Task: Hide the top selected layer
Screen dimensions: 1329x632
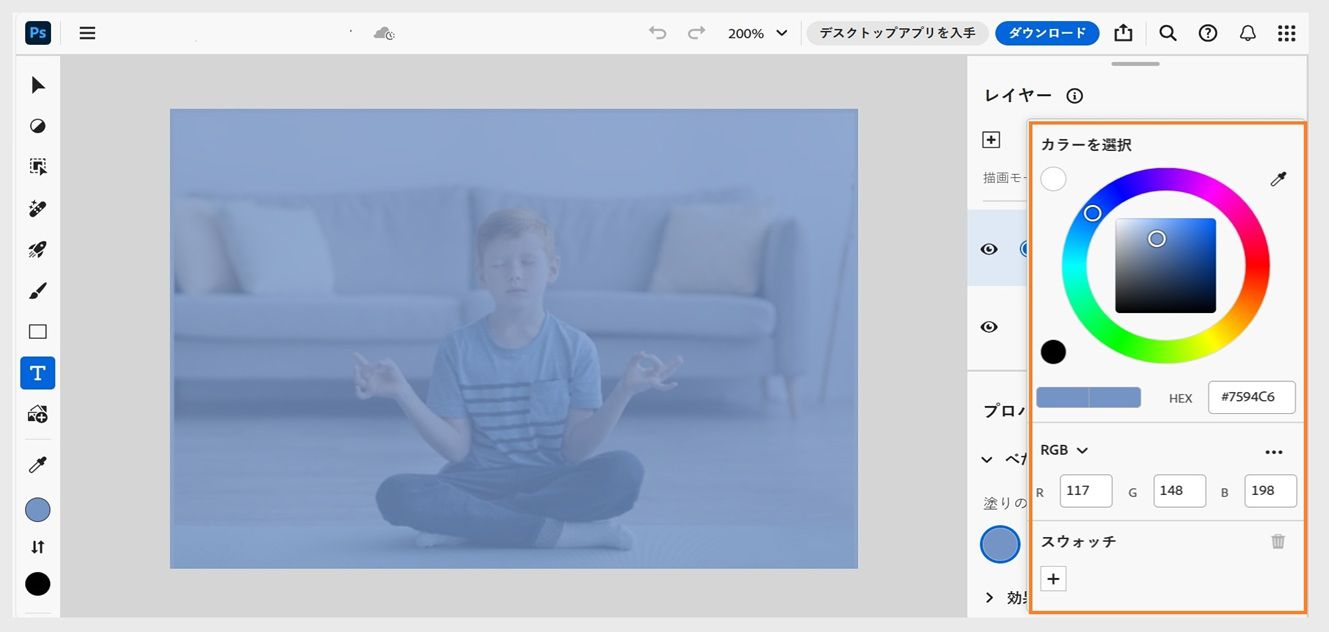Action: tap(989, 249)
